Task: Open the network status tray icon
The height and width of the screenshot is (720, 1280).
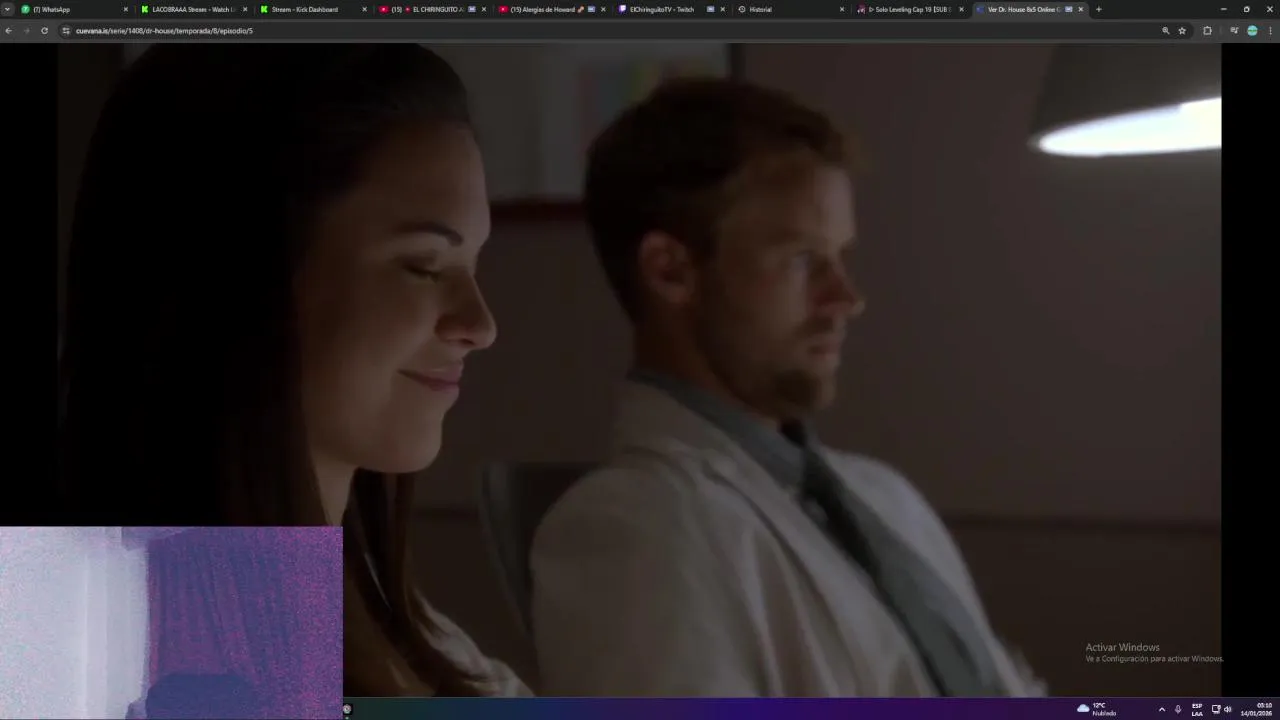Action: coord(1216,709)
